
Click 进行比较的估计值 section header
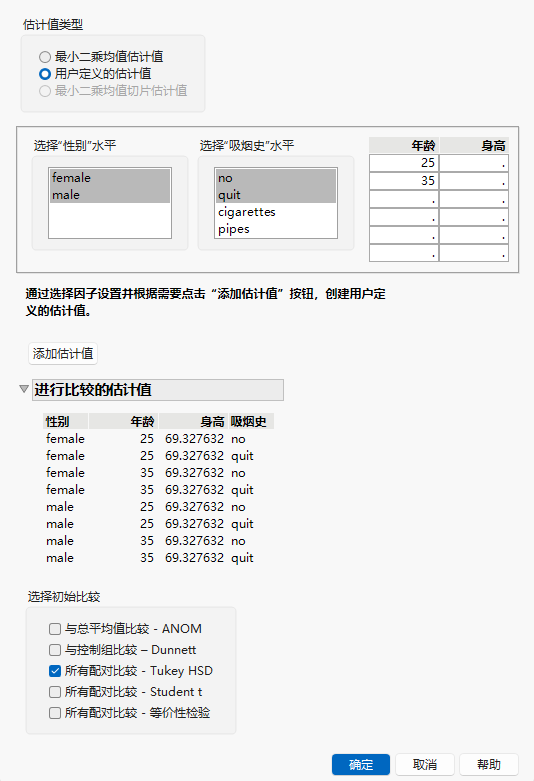coord(158,390)
